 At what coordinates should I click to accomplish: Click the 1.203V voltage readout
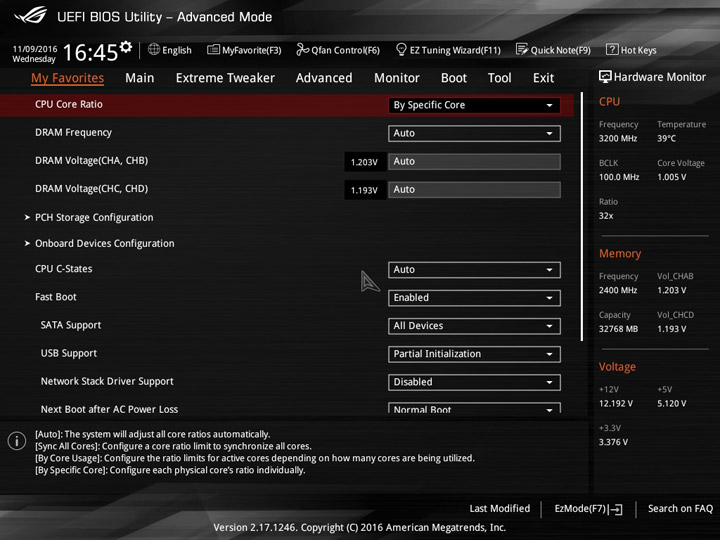tap(365, 162)
